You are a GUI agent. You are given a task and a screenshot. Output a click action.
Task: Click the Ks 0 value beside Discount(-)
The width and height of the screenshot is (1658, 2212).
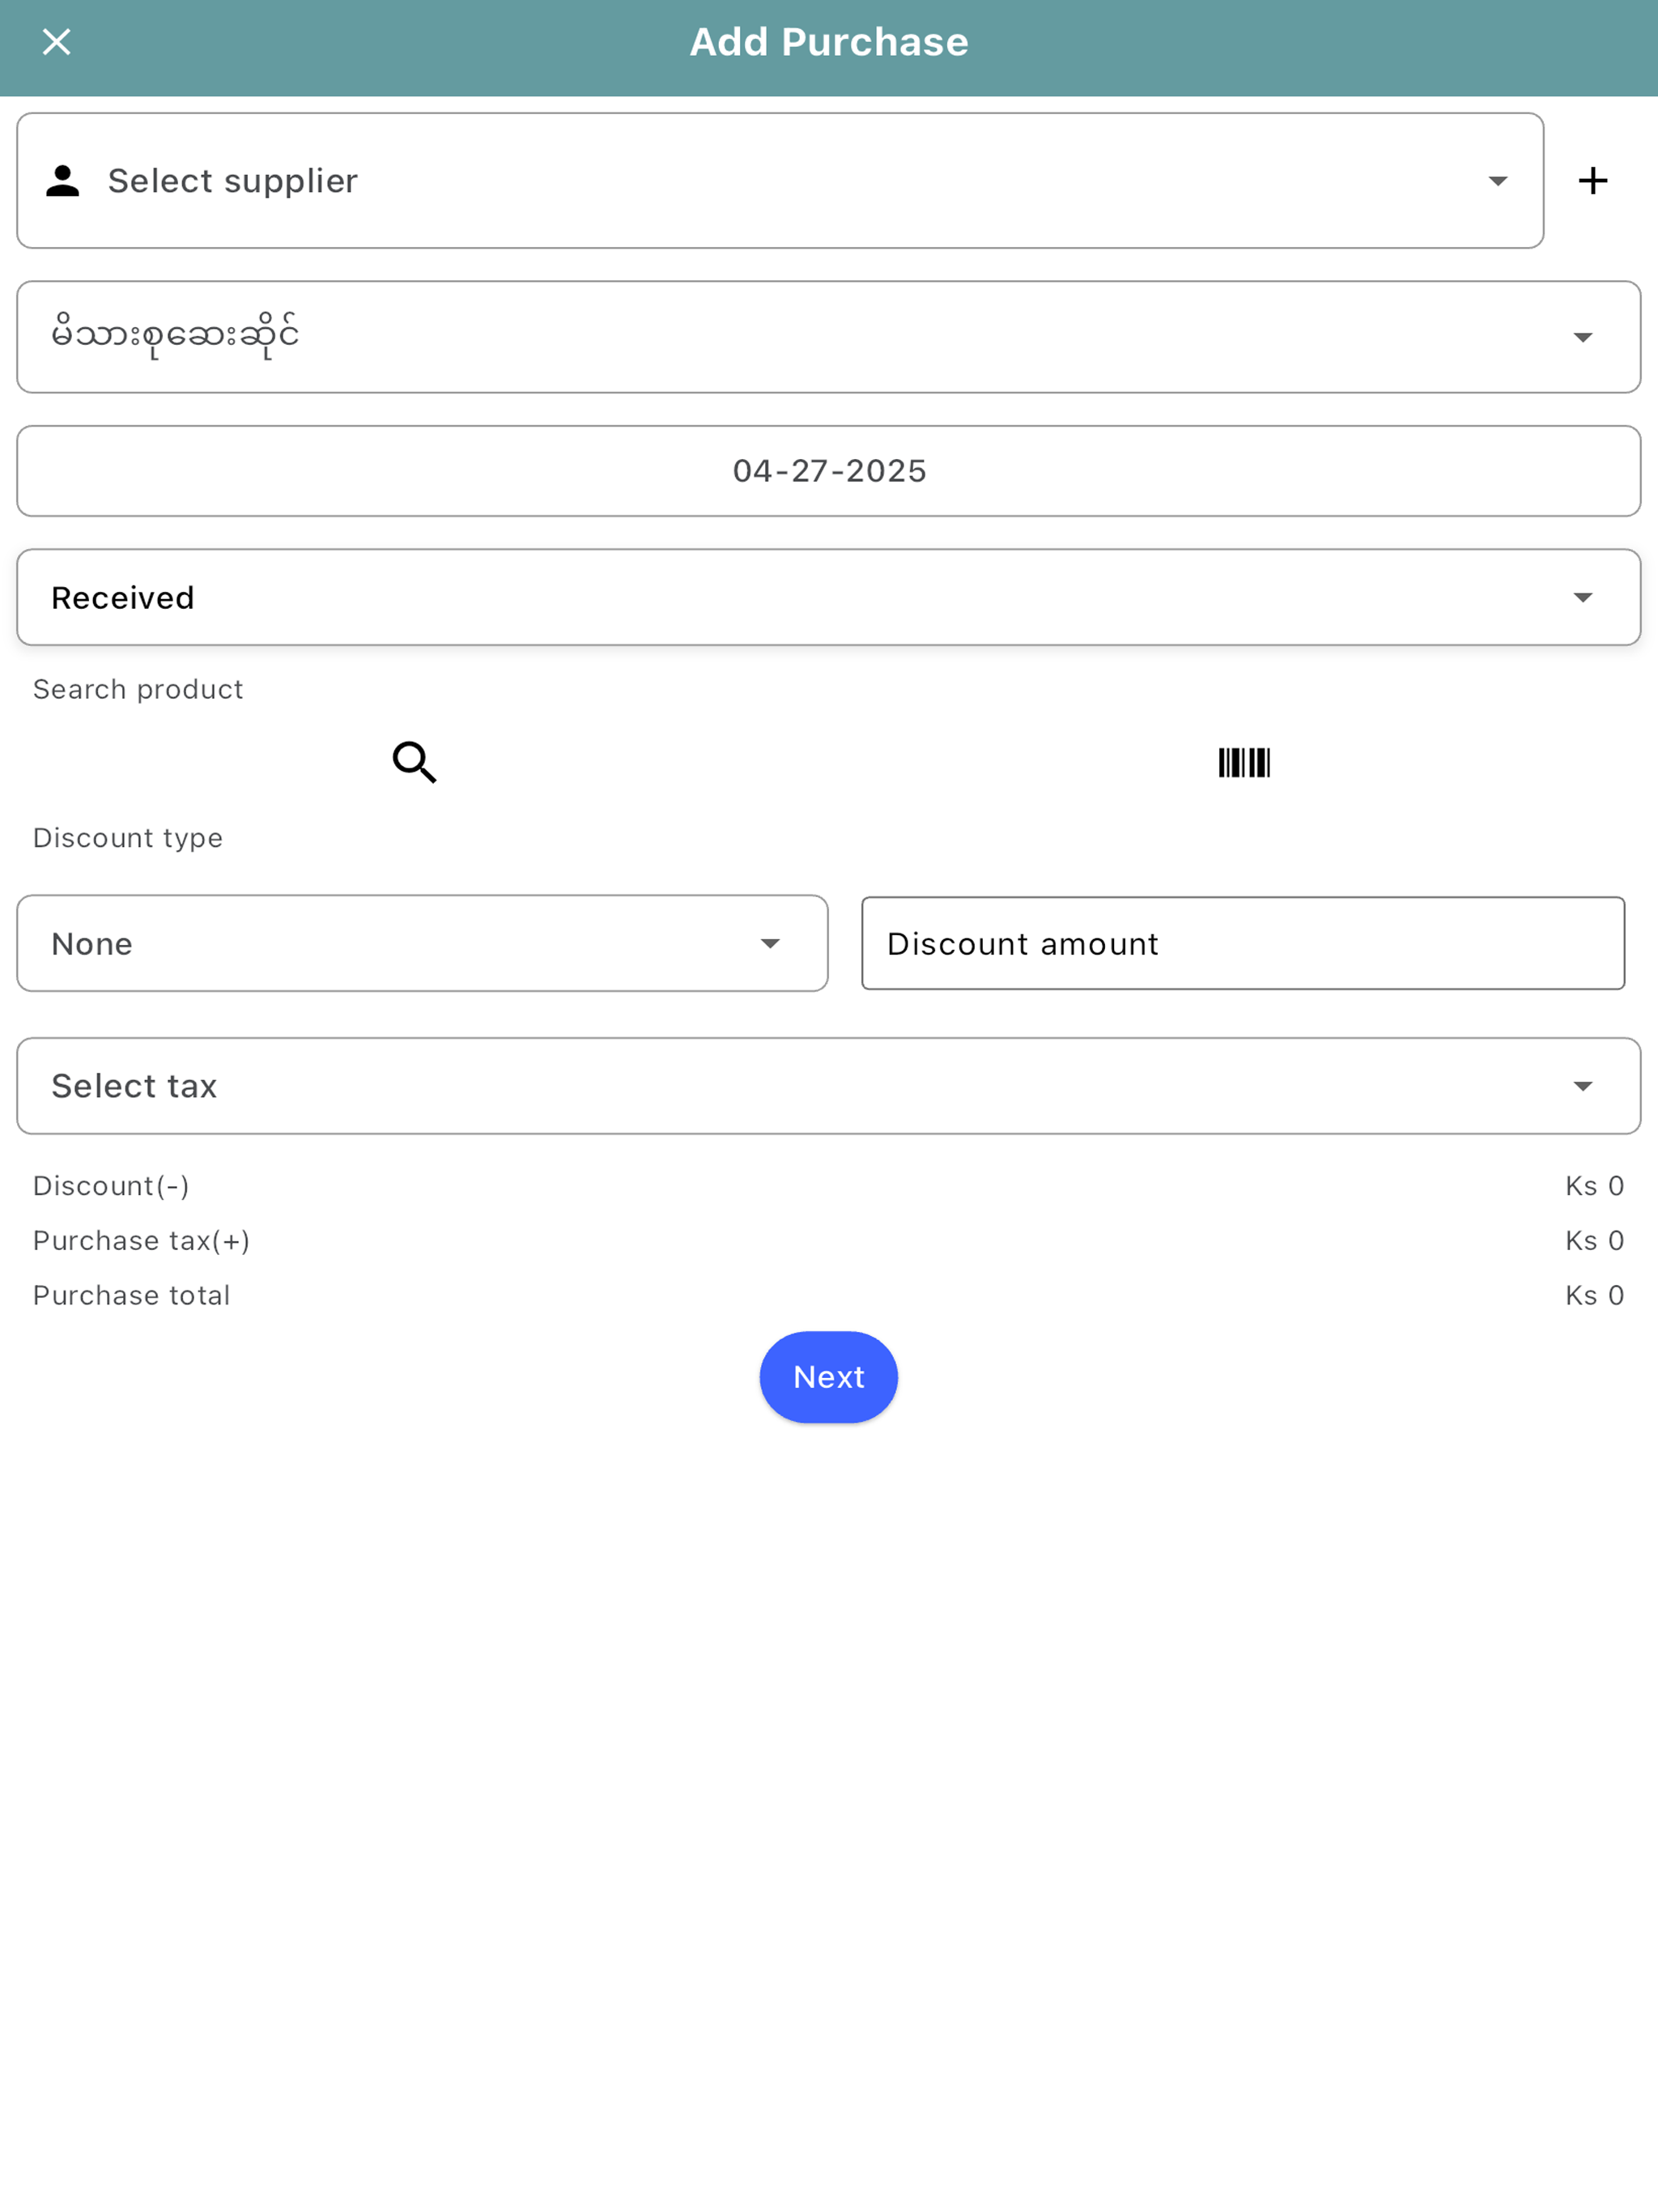point(1595,1186)
